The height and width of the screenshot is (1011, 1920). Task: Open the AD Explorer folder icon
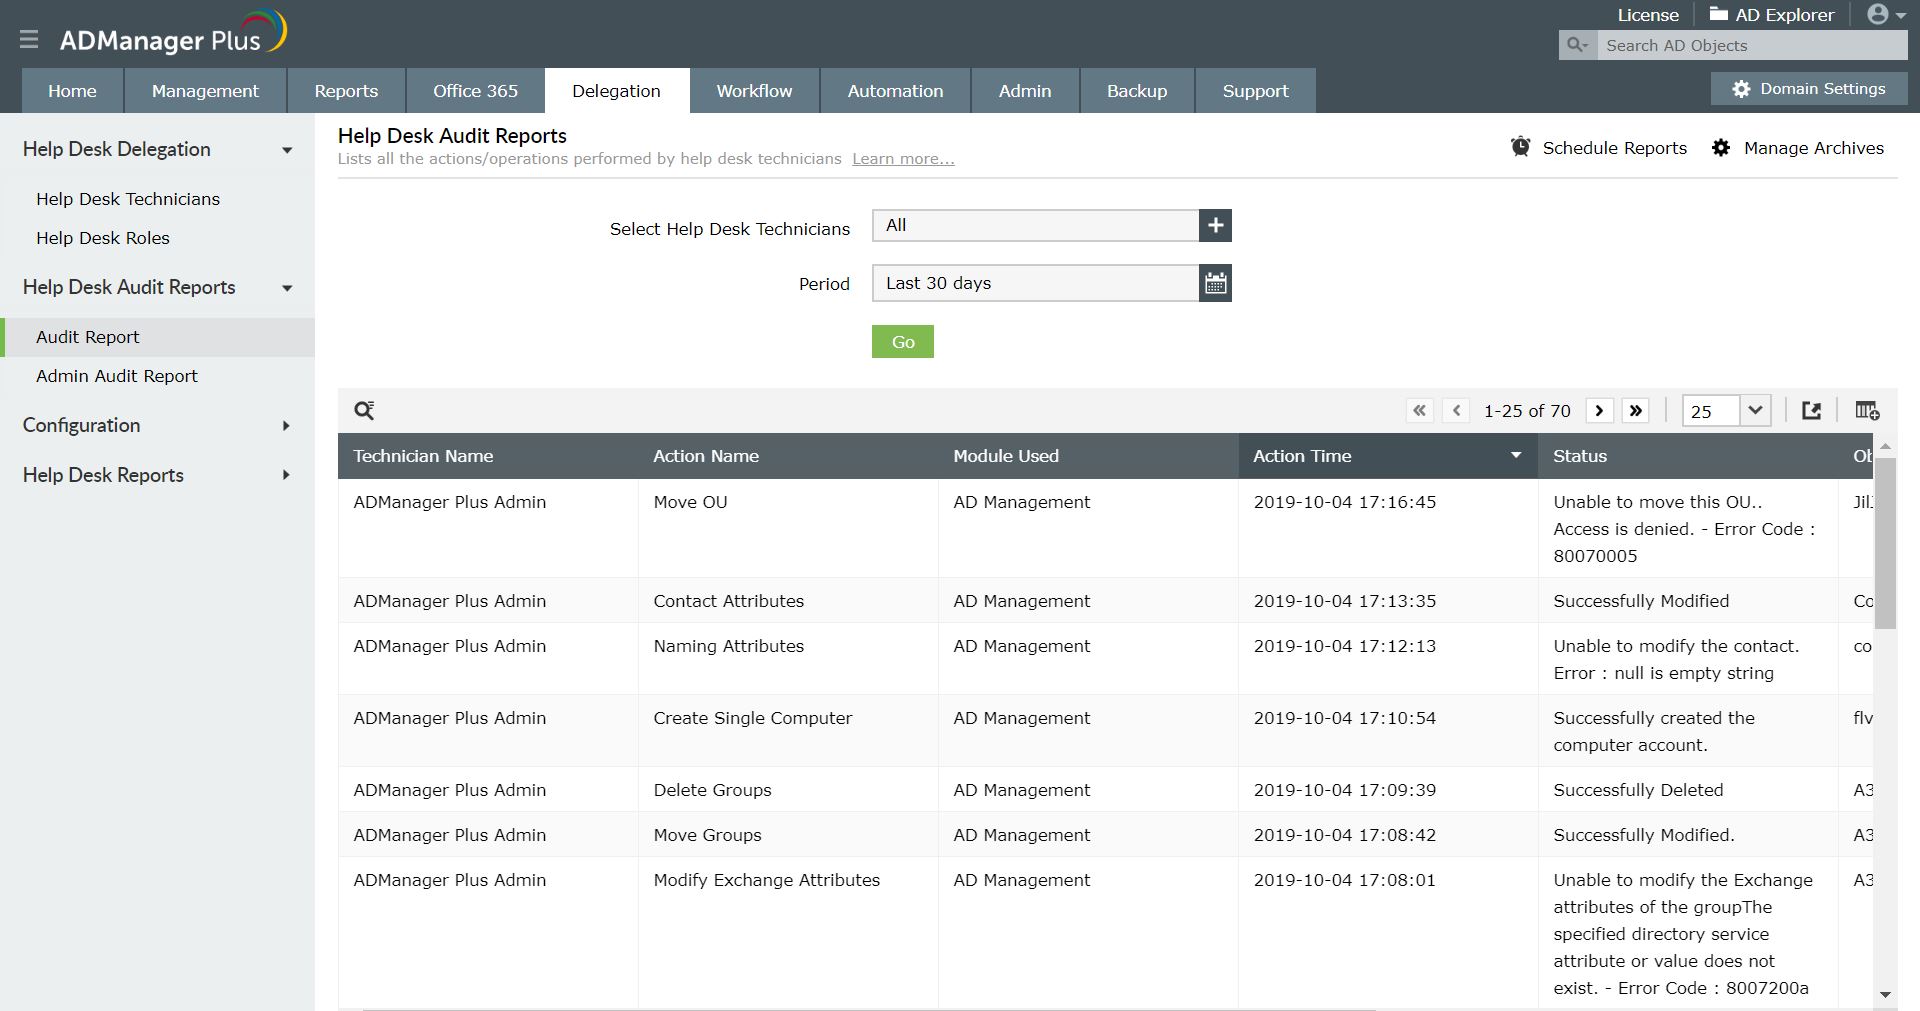point(1718,14)
